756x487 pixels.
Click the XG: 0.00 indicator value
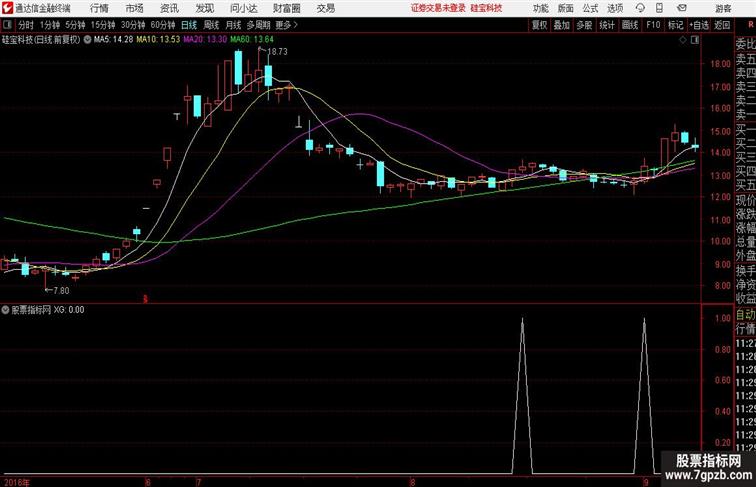point(69,310)
